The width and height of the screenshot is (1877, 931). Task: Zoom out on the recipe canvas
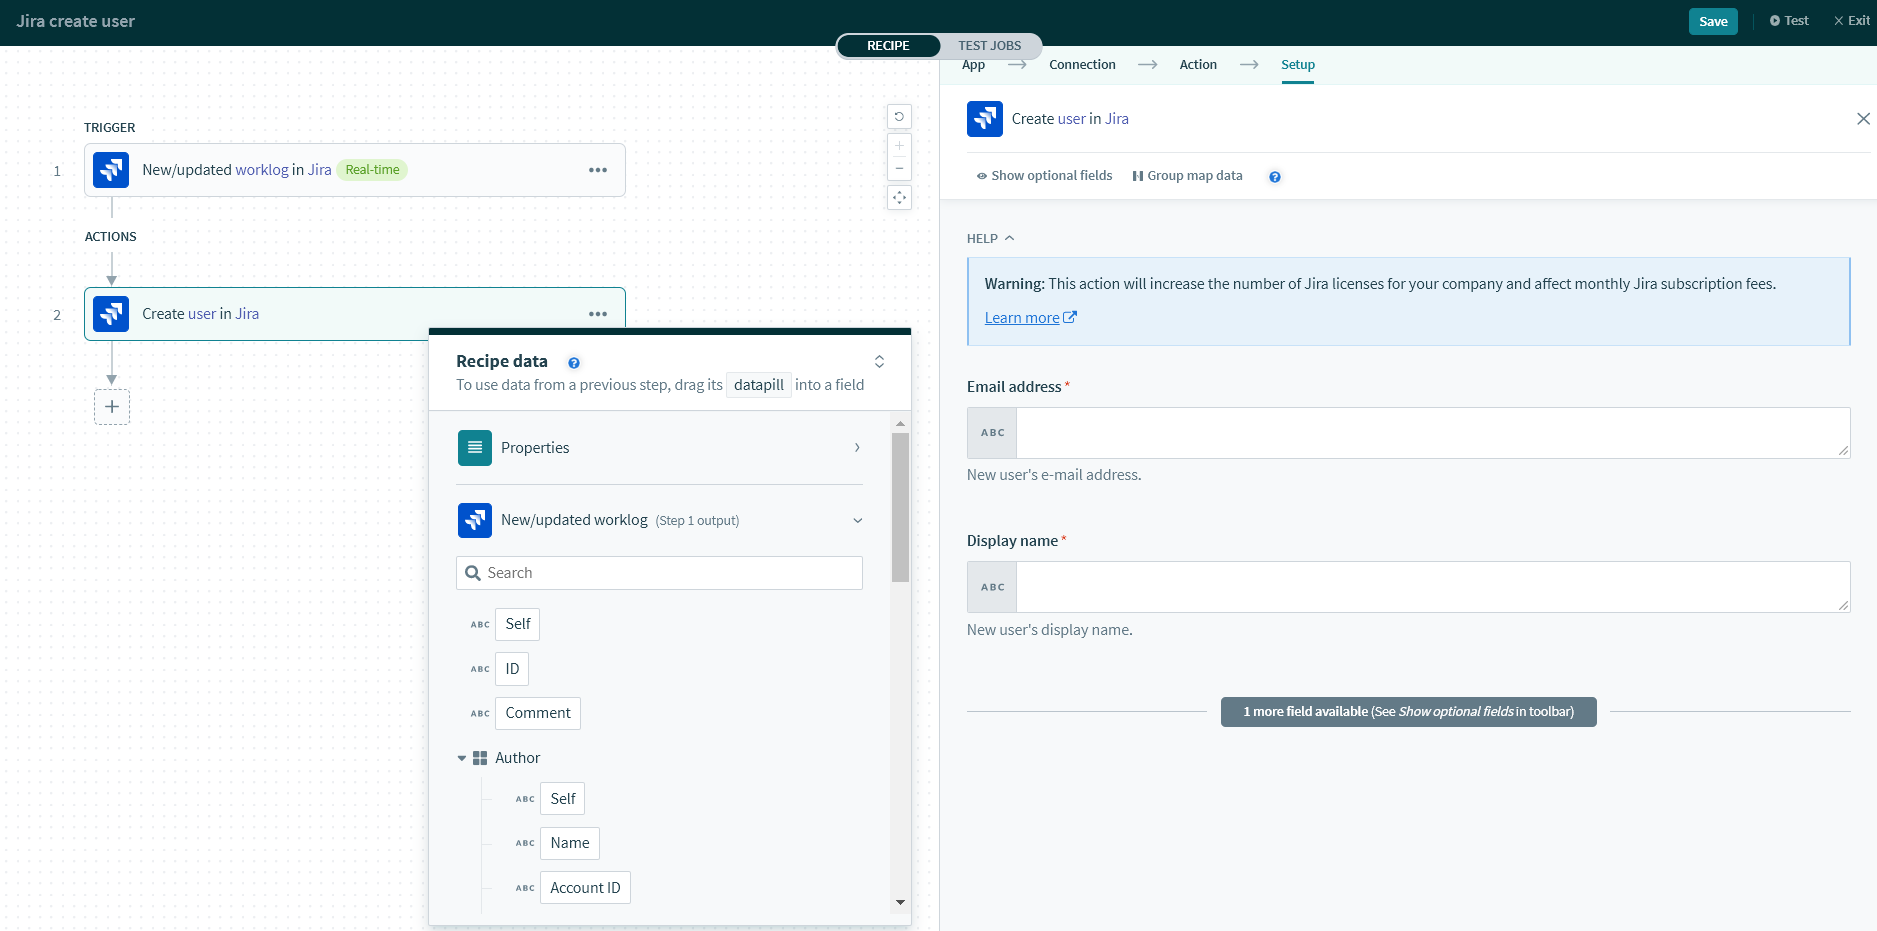pyautogui.click(x=899, y=168)
